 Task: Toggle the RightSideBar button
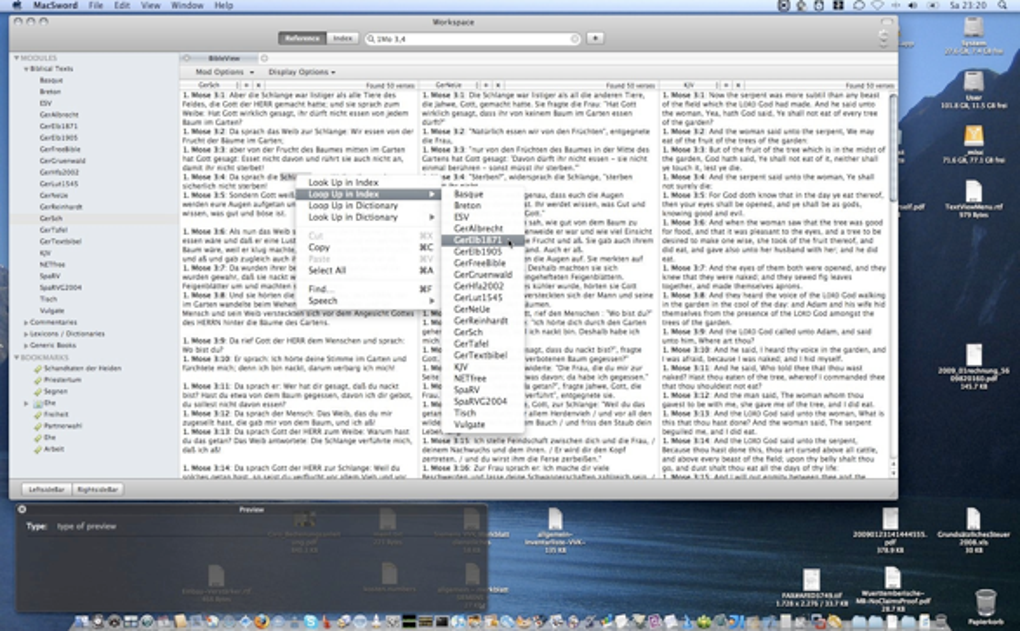tap(98, 489)
